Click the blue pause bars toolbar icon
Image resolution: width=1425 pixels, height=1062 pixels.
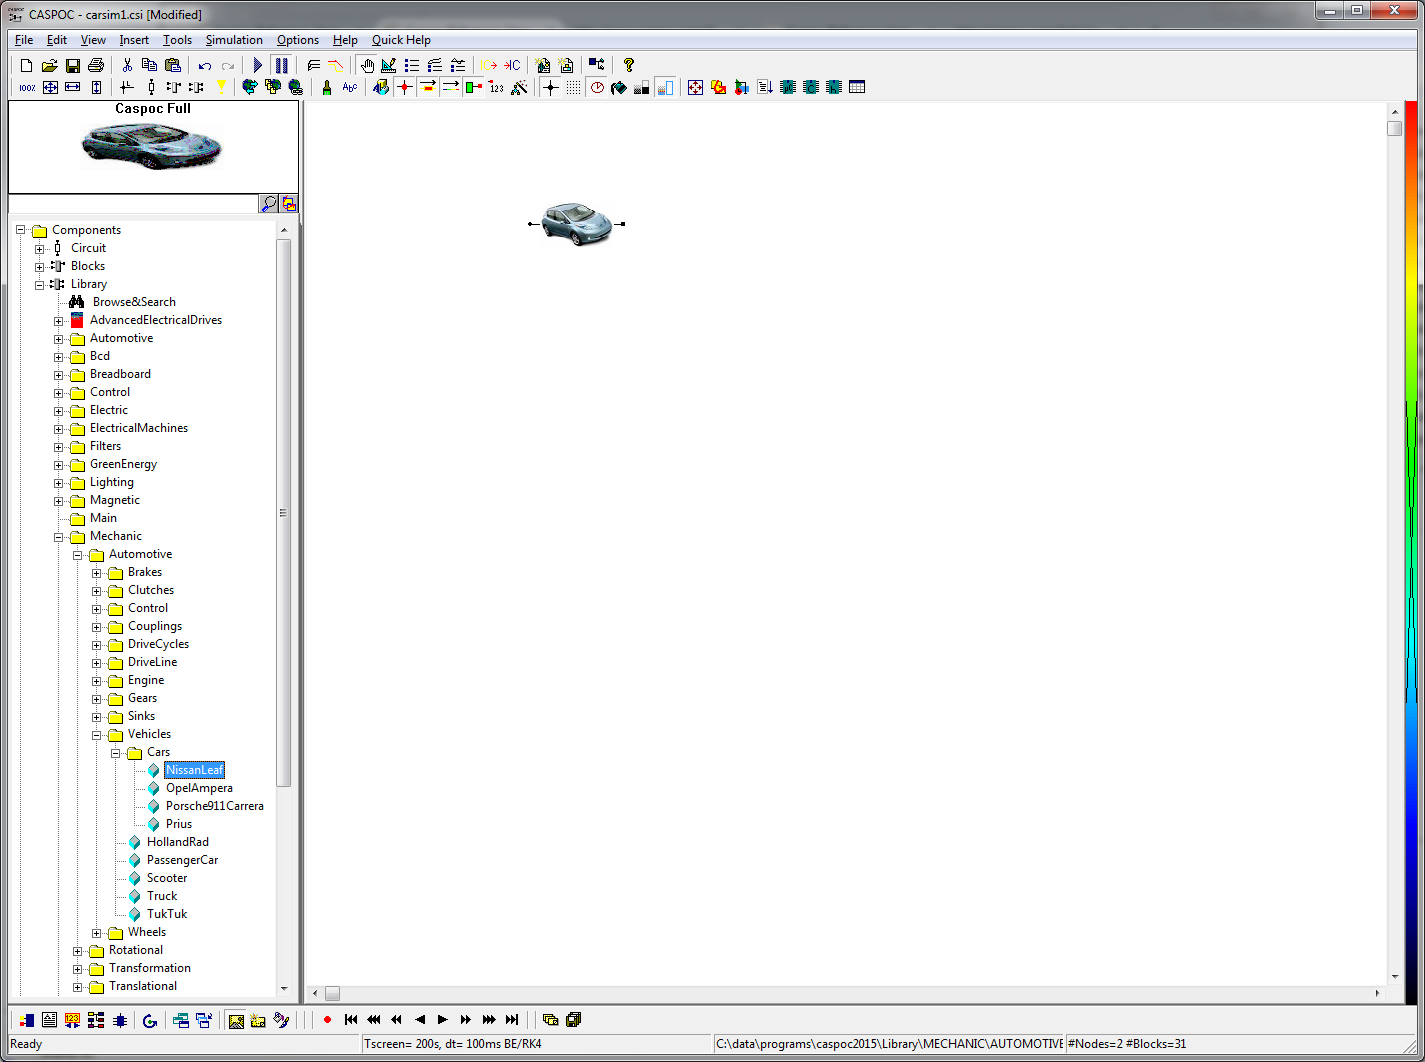(281, 65)
